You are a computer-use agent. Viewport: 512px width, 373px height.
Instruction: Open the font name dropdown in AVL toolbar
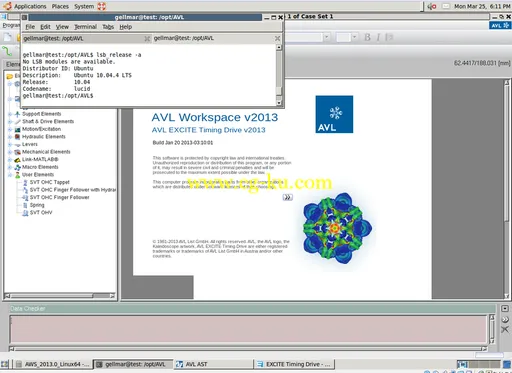327,37
